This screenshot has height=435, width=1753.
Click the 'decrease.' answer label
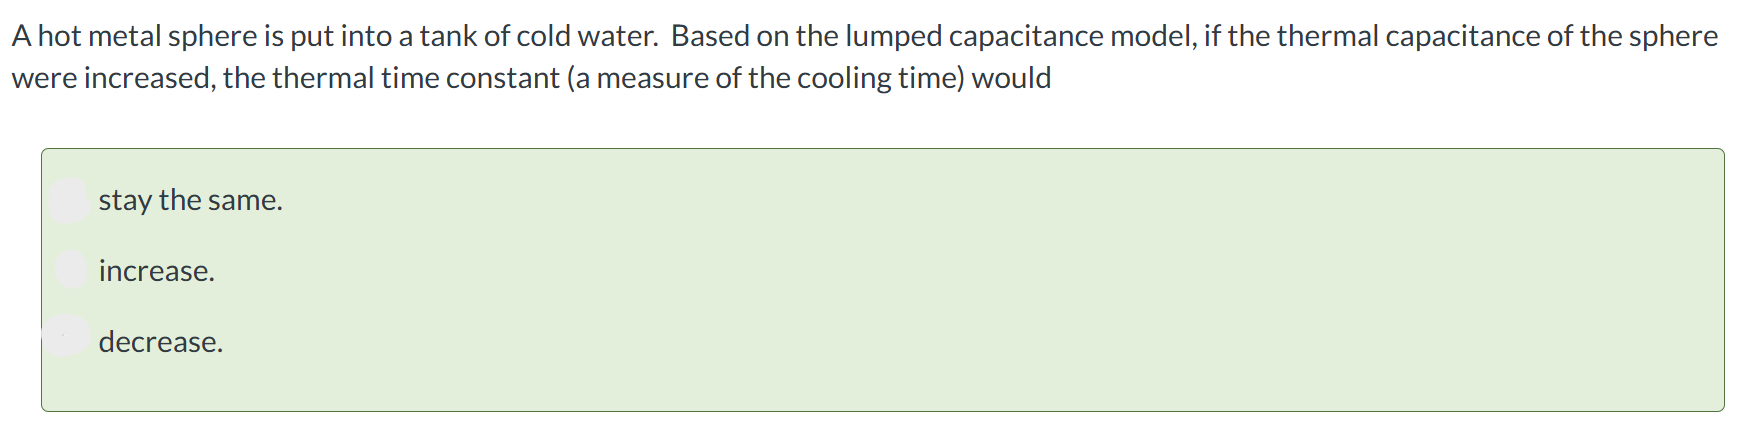pos(160,342)
